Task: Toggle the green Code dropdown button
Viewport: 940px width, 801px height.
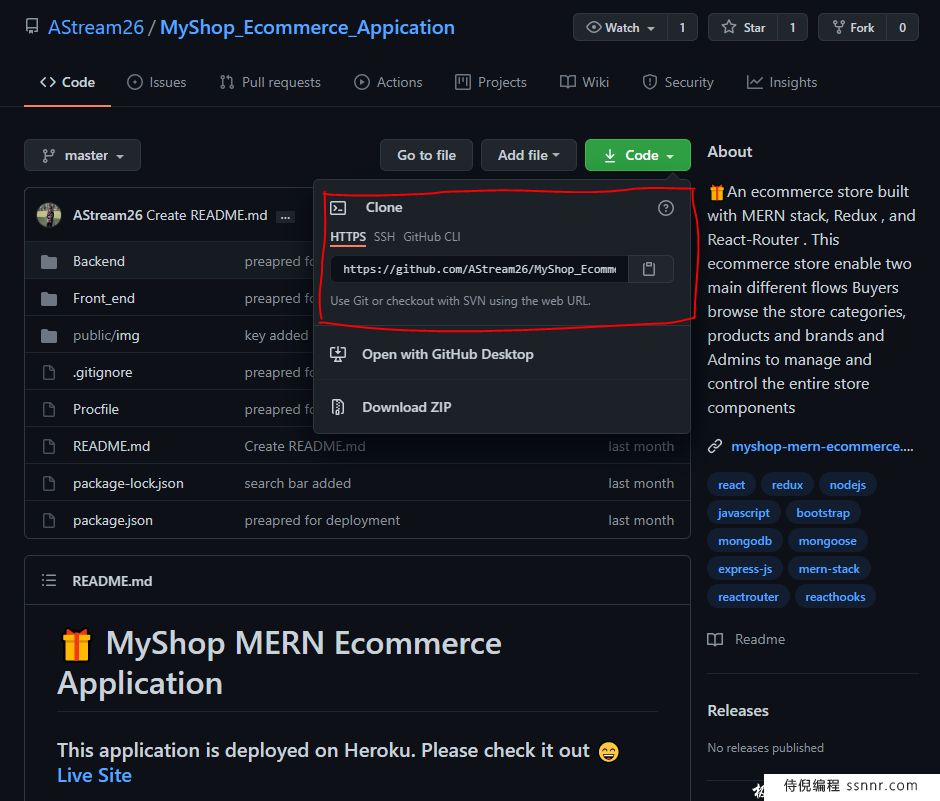Action: click(x=637, y=155)
